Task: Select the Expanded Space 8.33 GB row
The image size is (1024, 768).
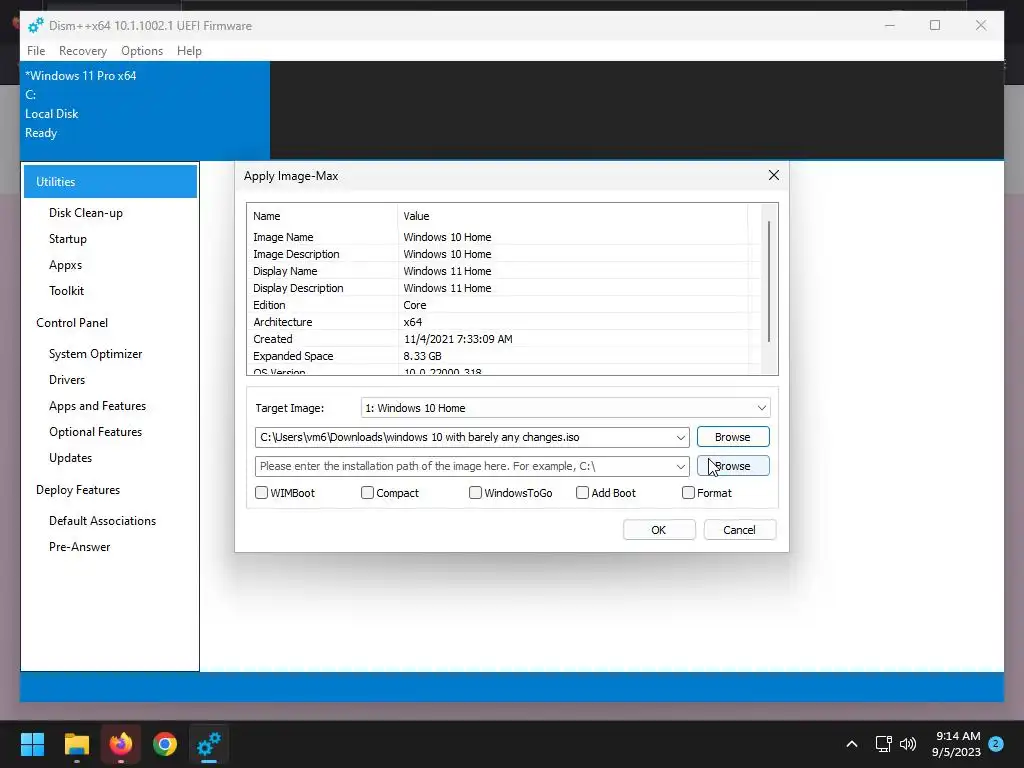Action: tap(504, 356)
